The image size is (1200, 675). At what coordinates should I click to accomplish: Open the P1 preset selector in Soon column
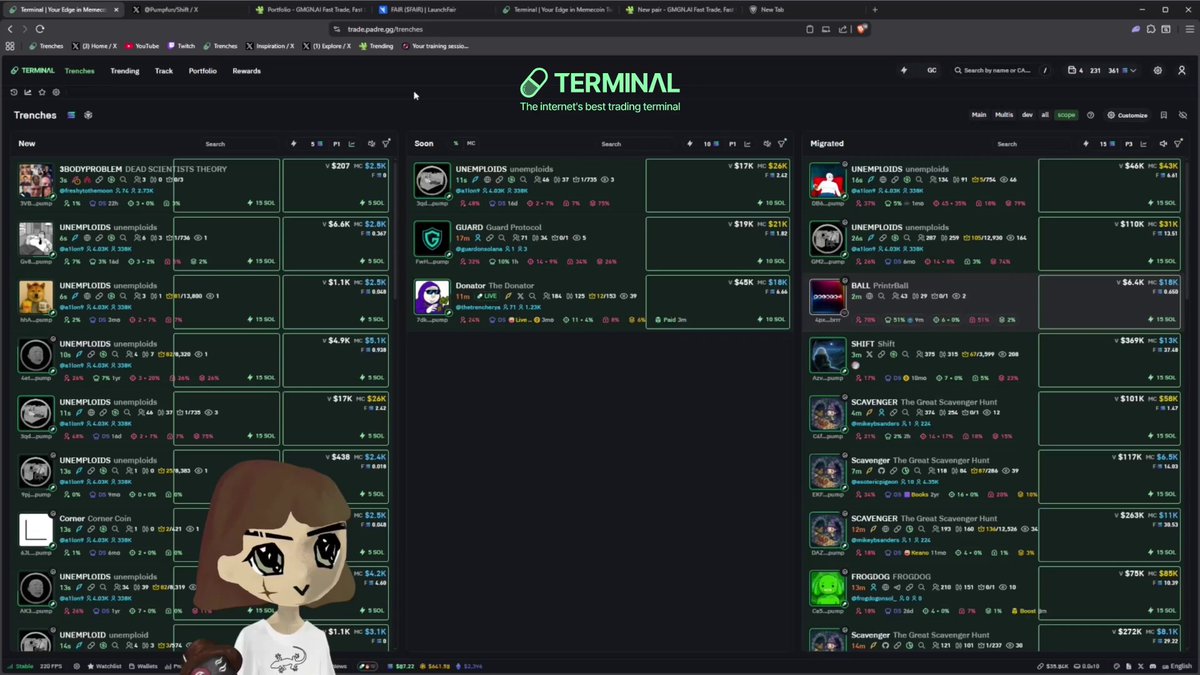[733, 144]
